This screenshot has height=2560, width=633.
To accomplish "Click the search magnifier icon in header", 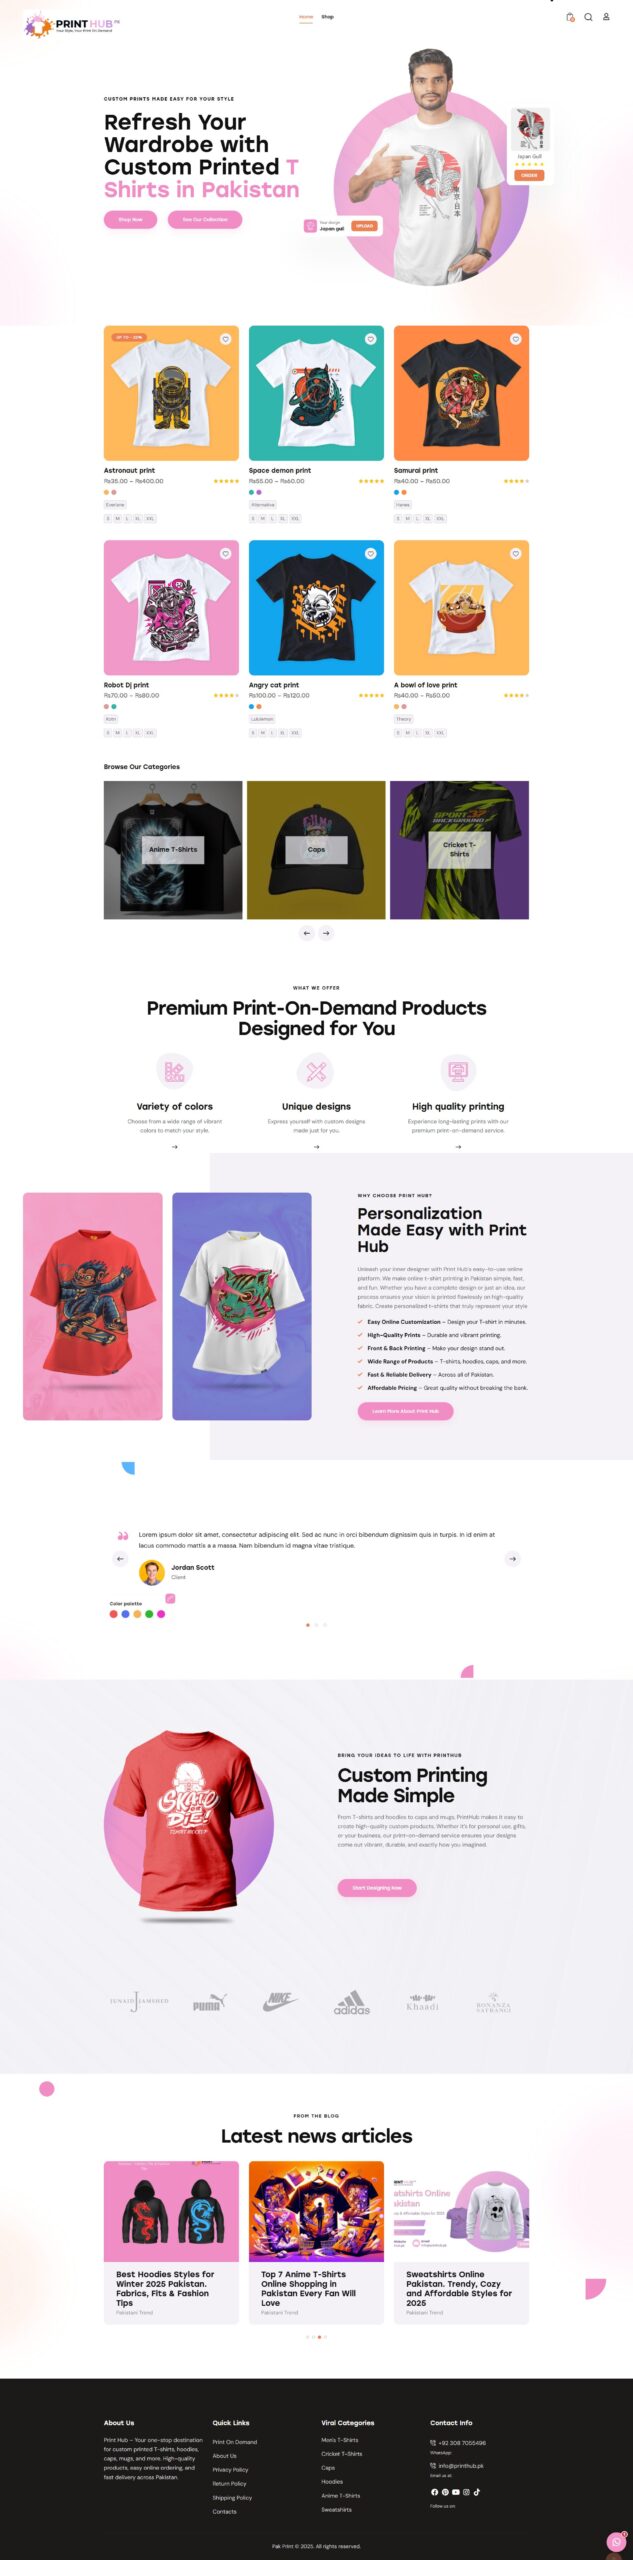I will 588,17.
